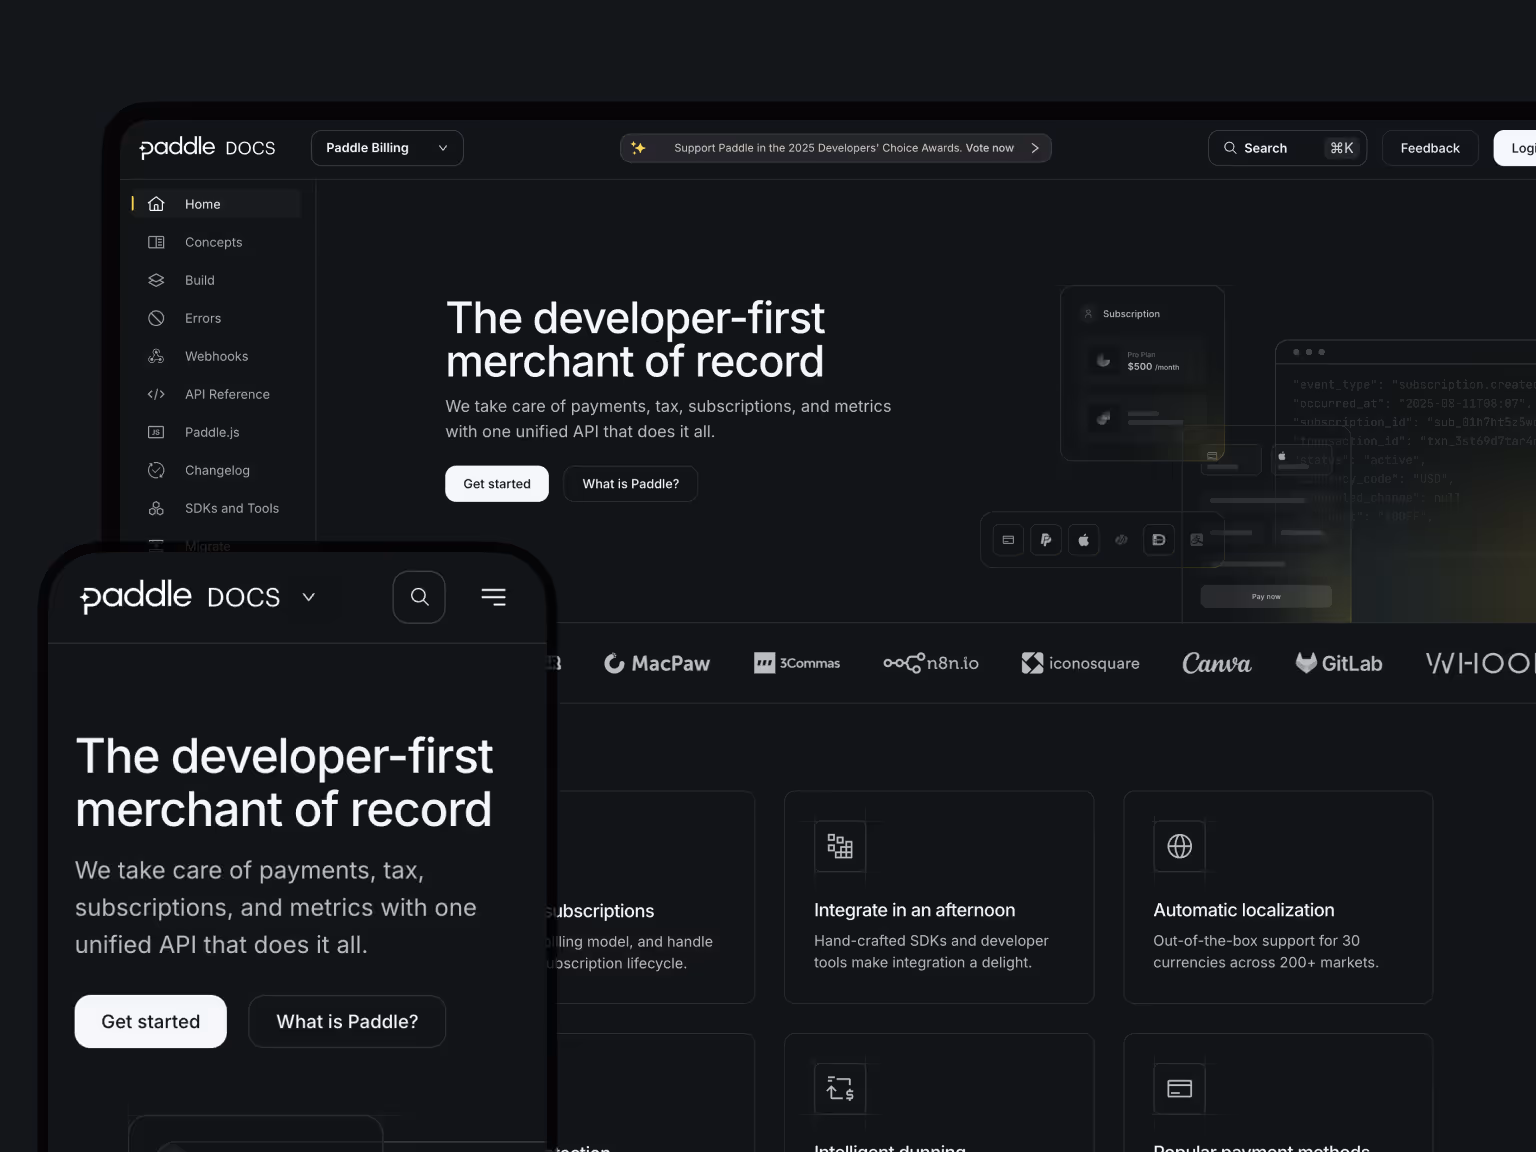The width and height of the screenshot is (1536, 1152).
Task: Click the credit card icon on payment methods card
Action: point(1180,1088)
